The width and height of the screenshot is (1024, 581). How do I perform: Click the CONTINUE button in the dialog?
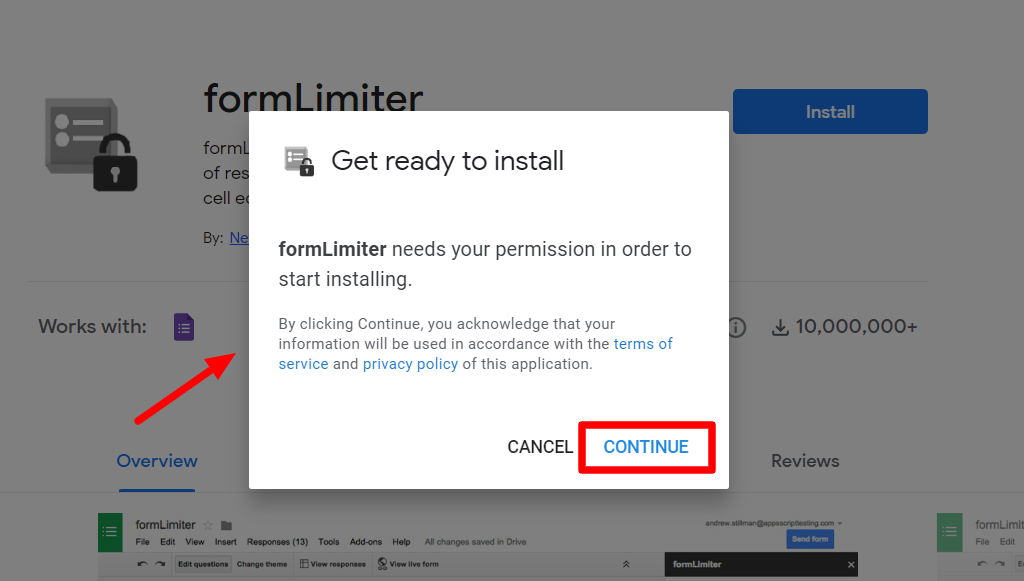click(646, 447)
